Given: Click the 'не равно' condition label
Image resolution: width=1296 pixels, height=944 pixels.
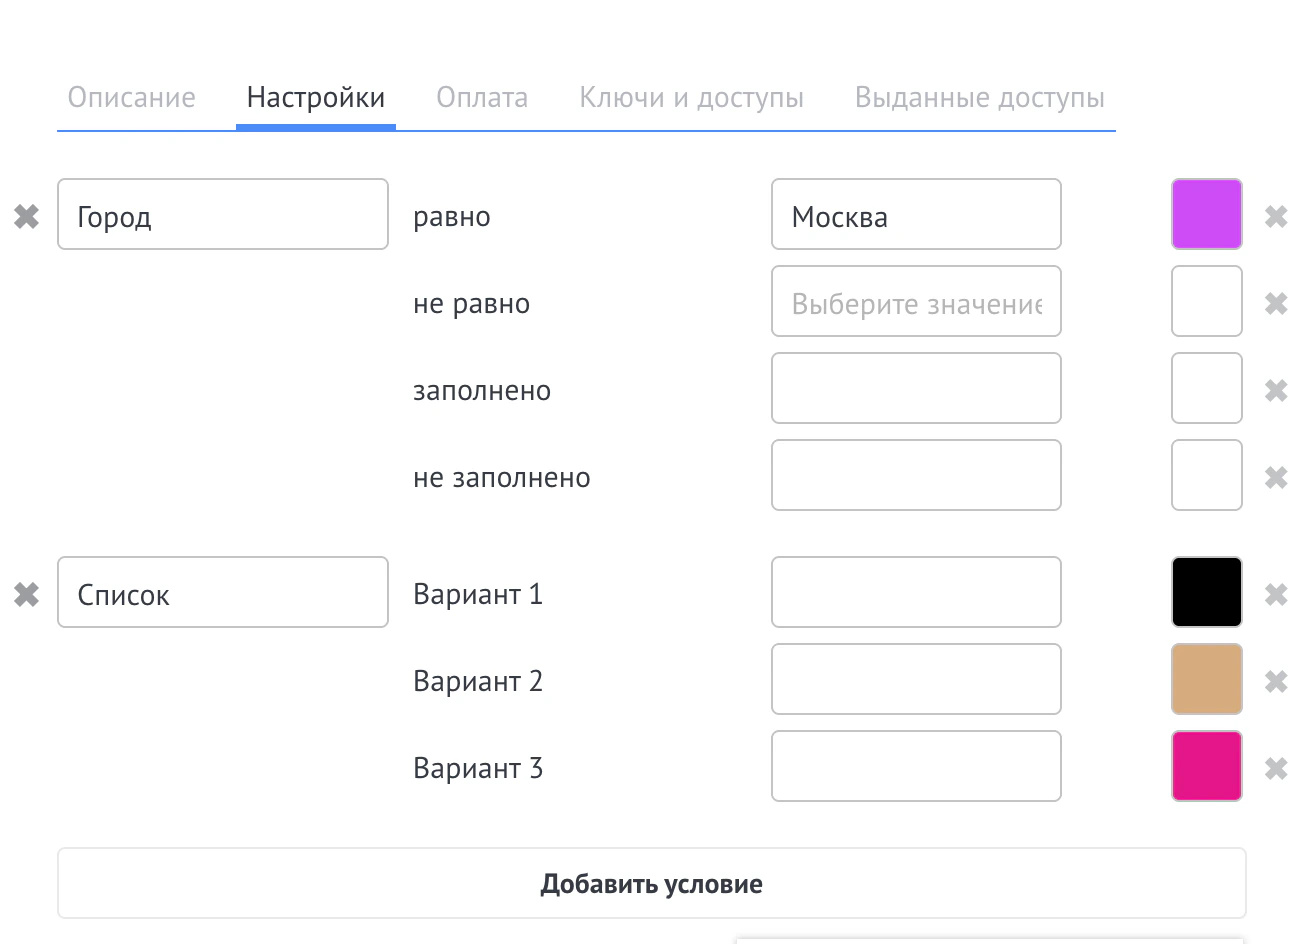Looking at the screenshot, I should [x=472, y=304].
